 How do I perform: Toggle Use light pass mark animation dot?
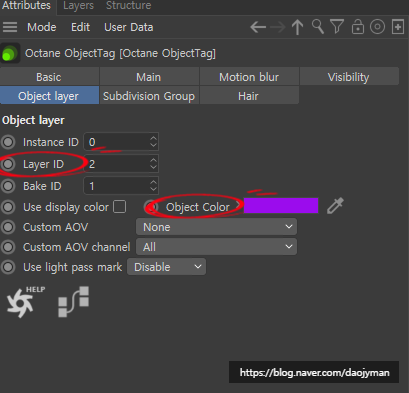pos(8,267)
